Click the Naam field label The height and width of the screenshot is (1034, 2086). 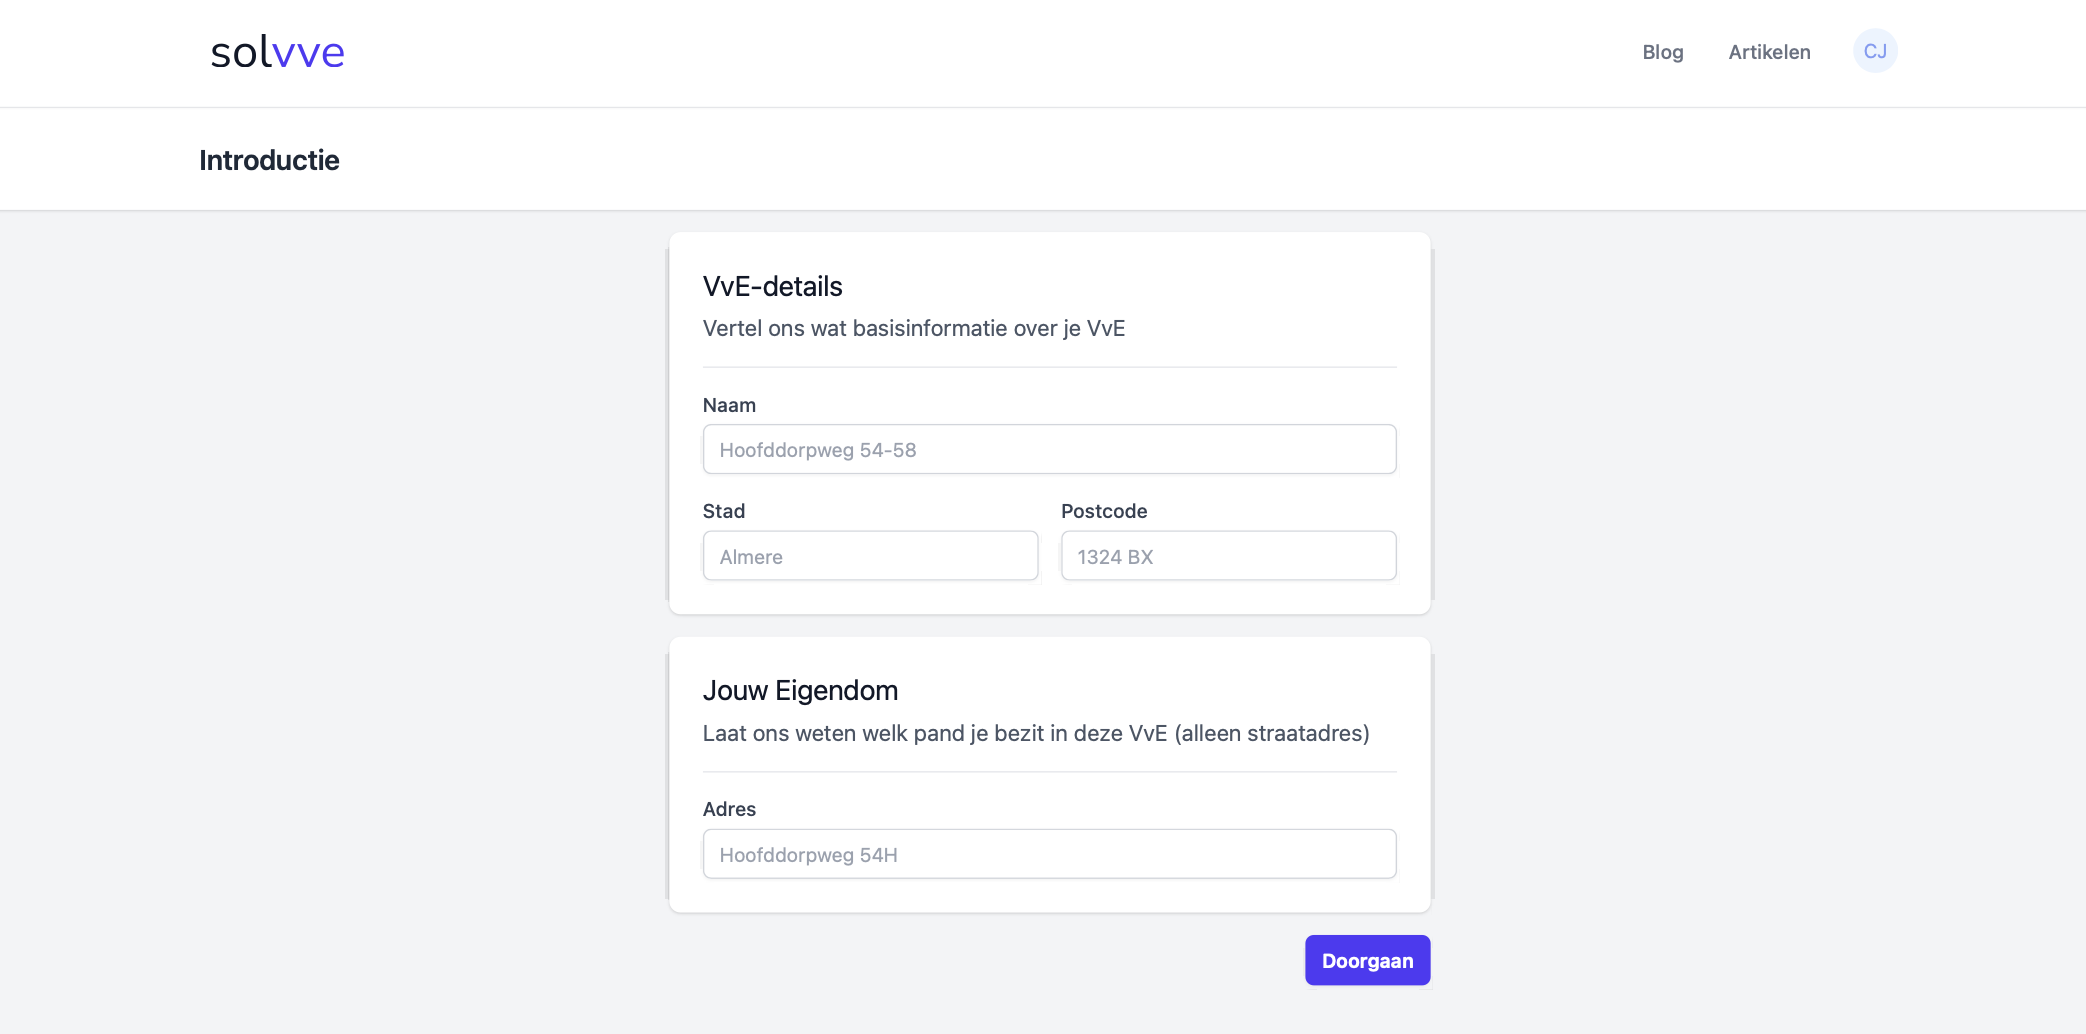pos(729,405)
